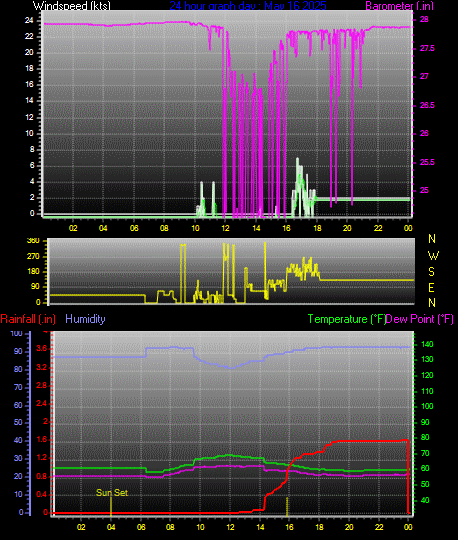Click the '1.6' value on red rainfall axis
The height and width of the screenshot is (540, 458).
click(41, 440)
